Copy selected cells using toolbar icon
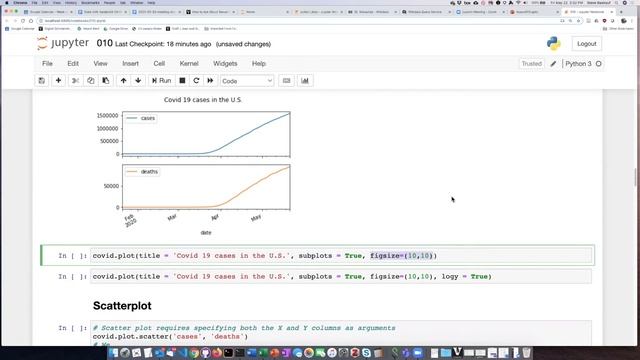 pos(91,81)
